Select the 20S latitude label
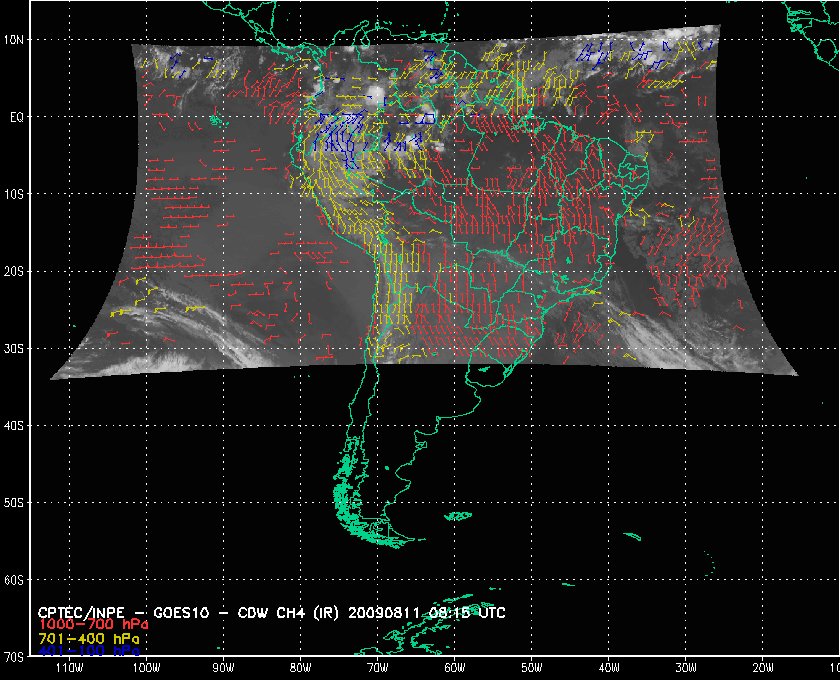840x680 pixels. (x=13, y=271)
